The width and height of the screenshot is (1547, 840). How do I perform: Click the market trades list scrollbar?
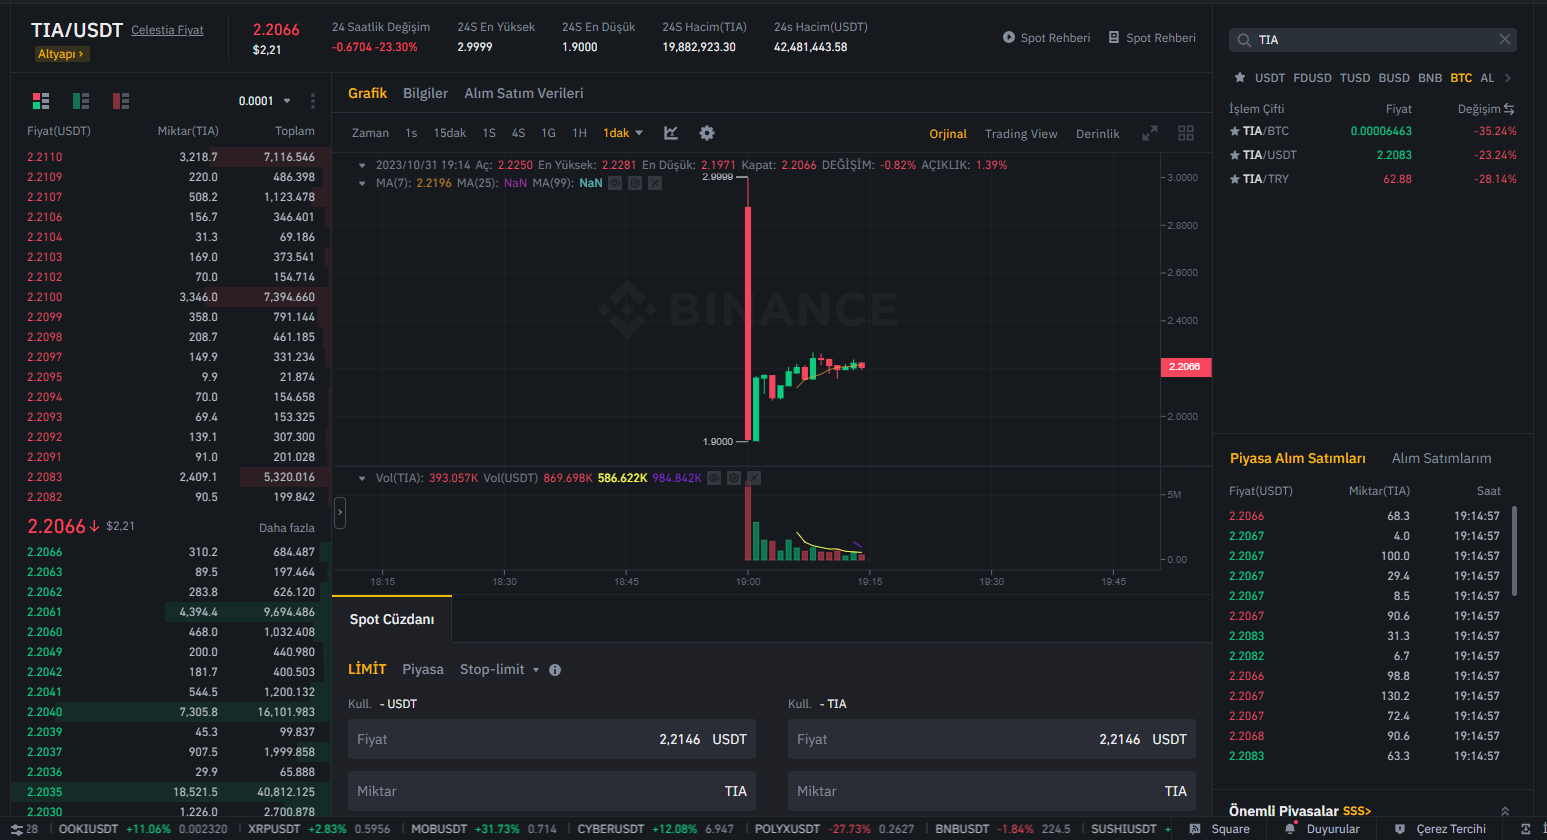click(x=1514, y=550)
